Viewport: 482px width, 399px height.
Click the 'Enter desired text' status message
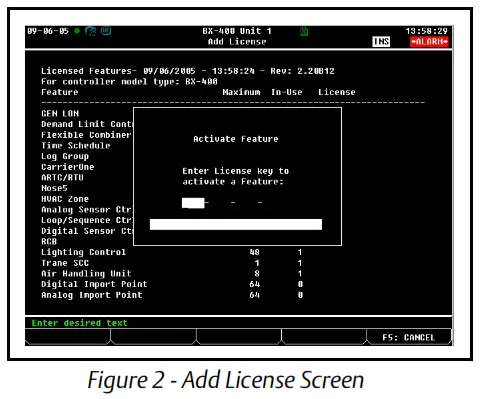click(79, 323)
